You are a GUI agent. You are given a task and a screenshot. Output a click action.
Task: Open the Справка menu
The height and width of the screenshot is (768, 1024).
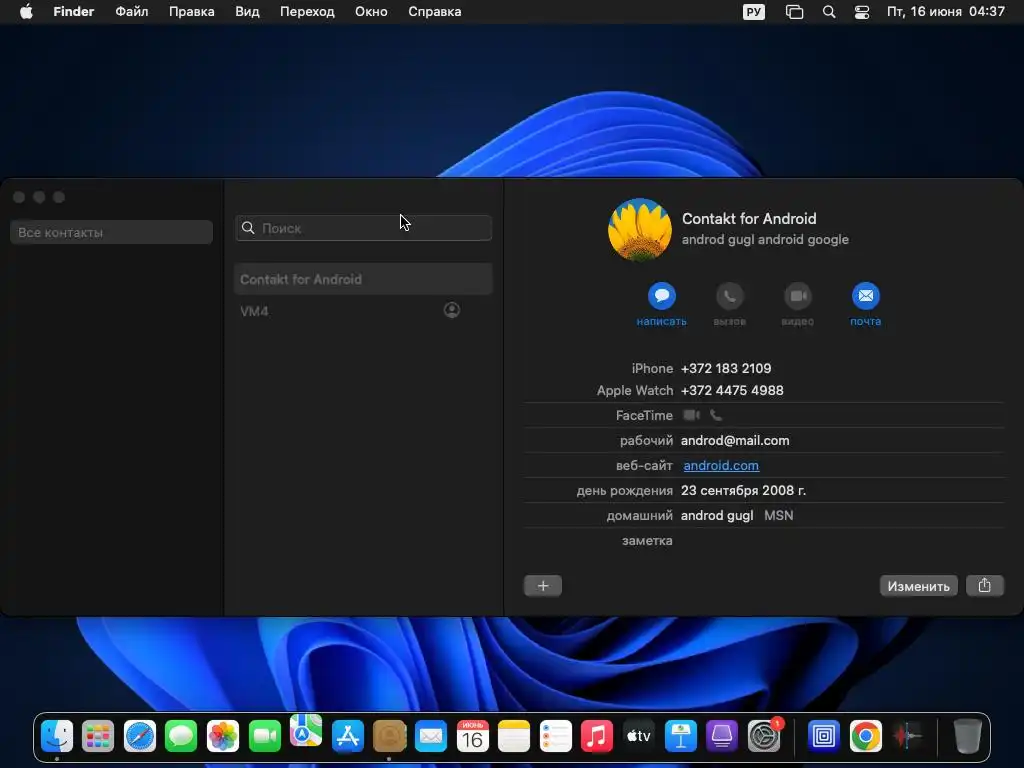pyautogui.click(x=434, y=12)
